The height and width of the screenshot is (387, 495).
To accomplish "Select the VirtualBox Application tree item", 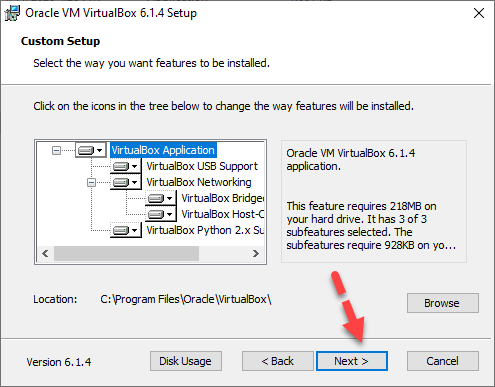I will pyautogui.click(x=163, y=150).
